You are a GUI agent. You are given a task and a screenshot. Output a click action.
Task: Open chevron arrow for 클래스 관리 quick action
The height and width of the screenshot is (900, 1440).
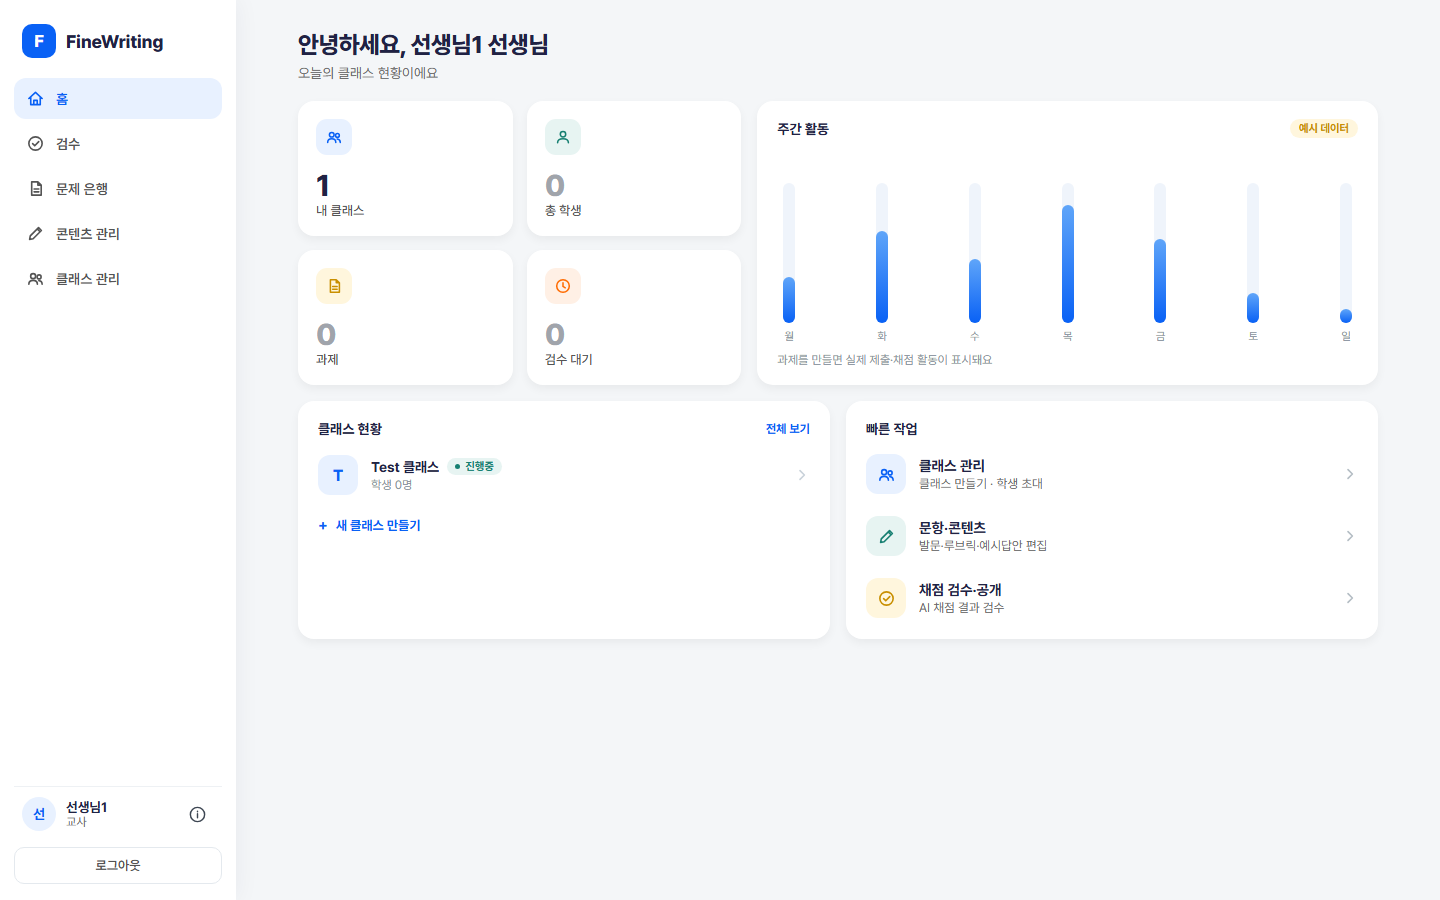pyautogui.click(x=1350, y=474)
